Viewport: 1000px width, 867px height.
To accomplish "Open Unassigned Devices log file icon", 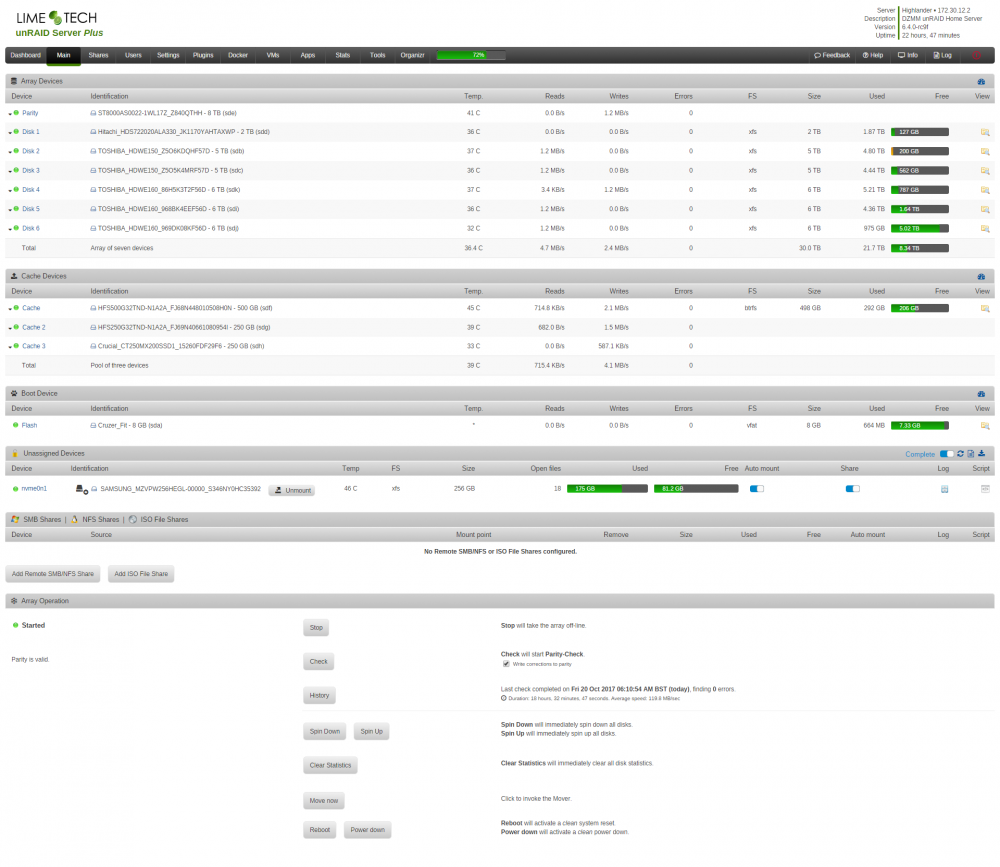I will pyautogui.click(x=971, y=454).
